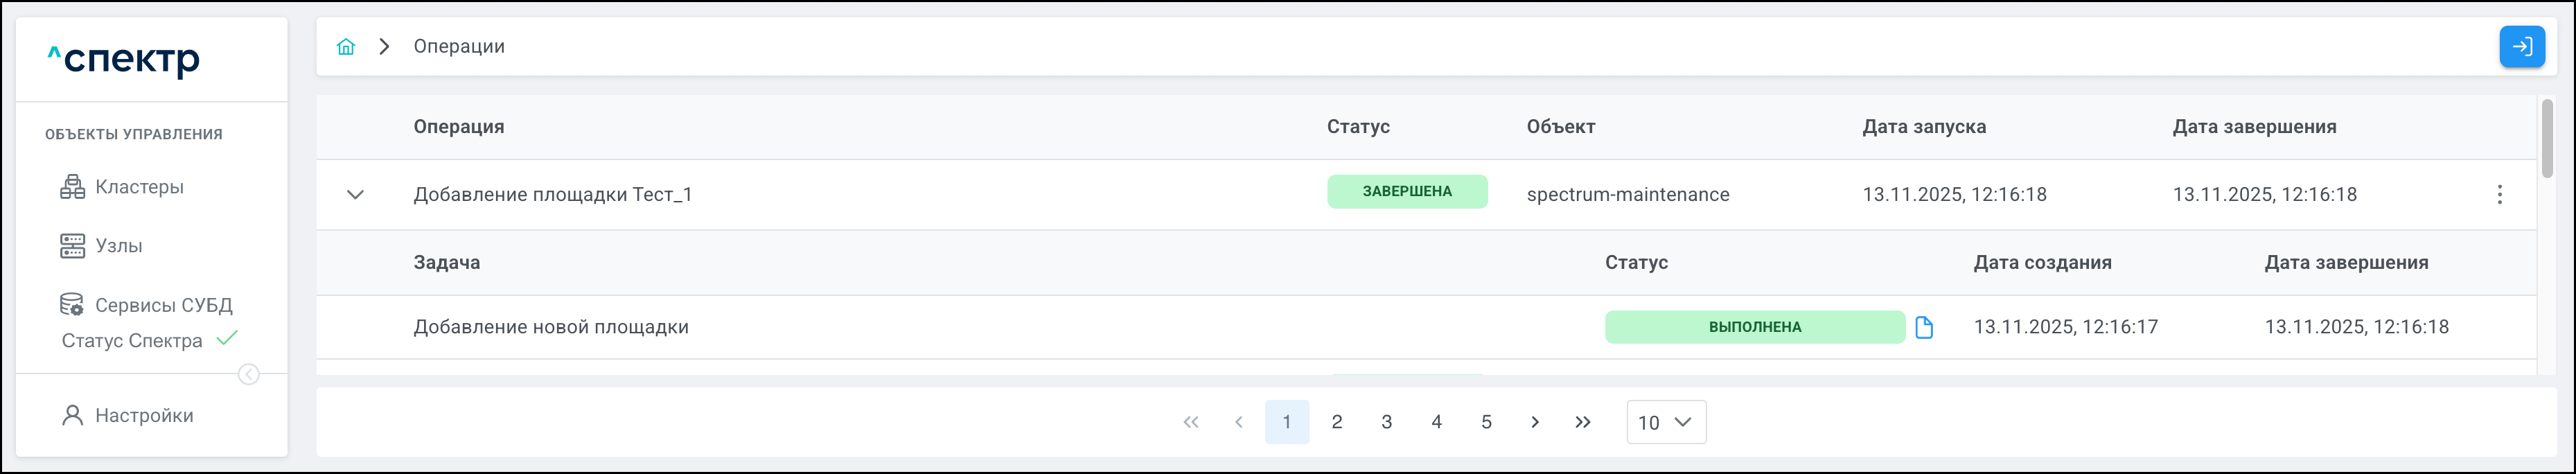Go to page 3 of operations

coord(1386,422)
